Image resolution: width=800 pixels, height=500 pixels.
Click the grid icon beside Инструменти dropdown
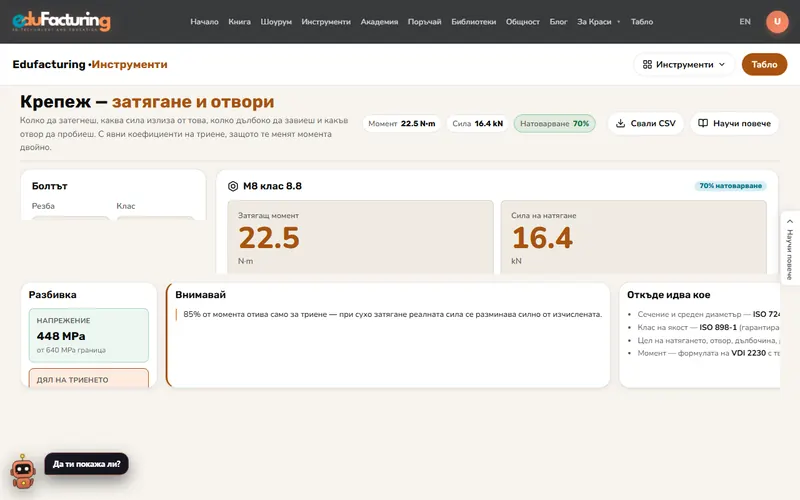point(647,64)
